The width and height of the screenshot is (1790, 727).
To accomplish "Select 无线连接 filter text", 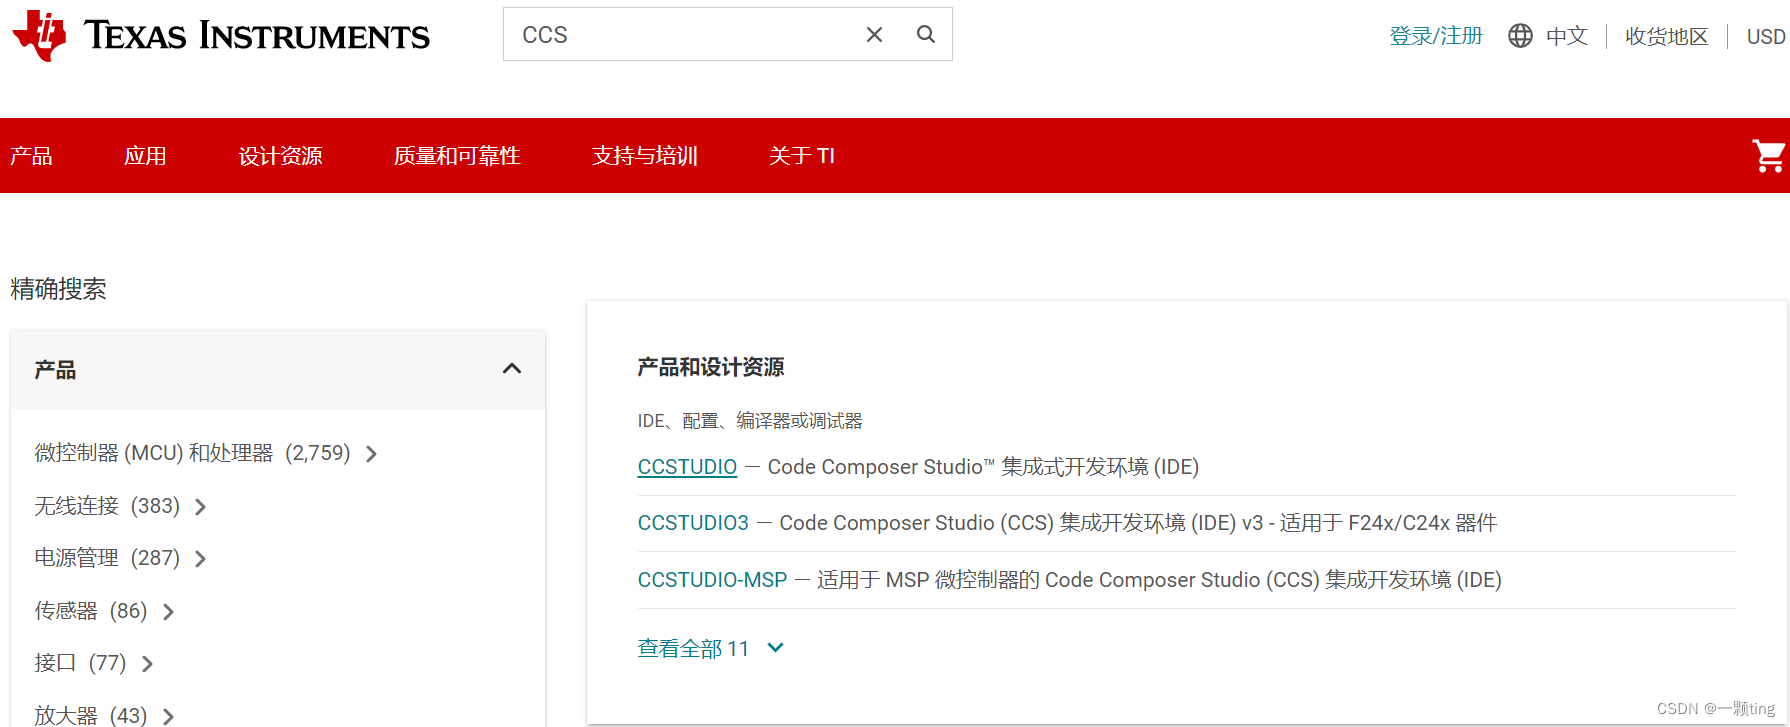I will pos(76,506).
